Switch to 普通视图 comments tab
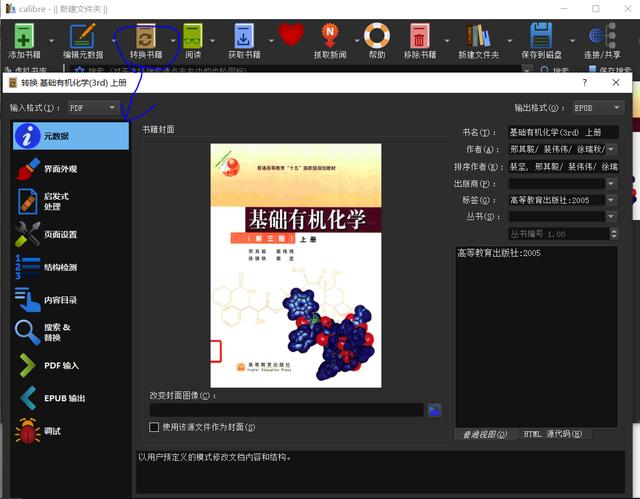This screenshot has height=499, width=640. point(484,434)
